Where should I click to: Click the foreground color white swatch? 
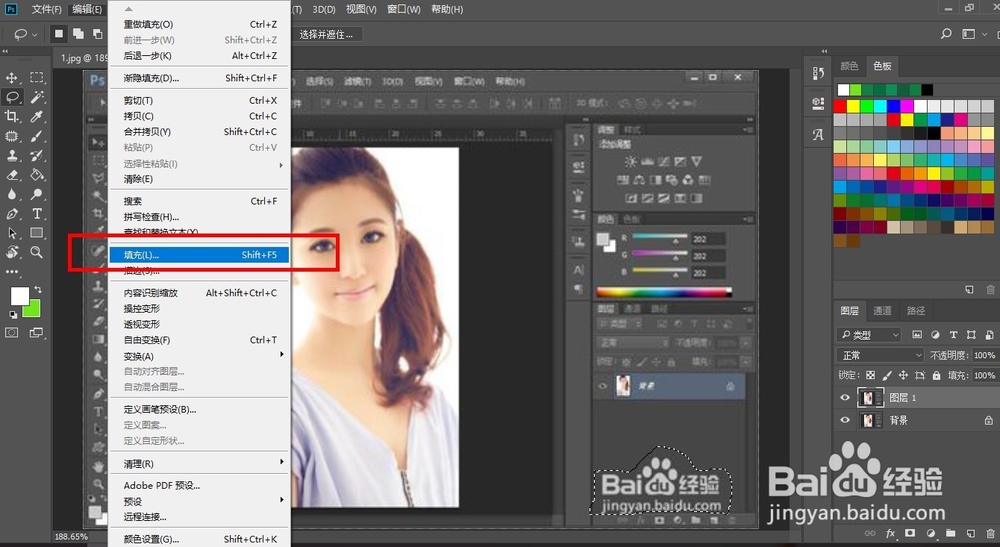[x=20, y=296]
